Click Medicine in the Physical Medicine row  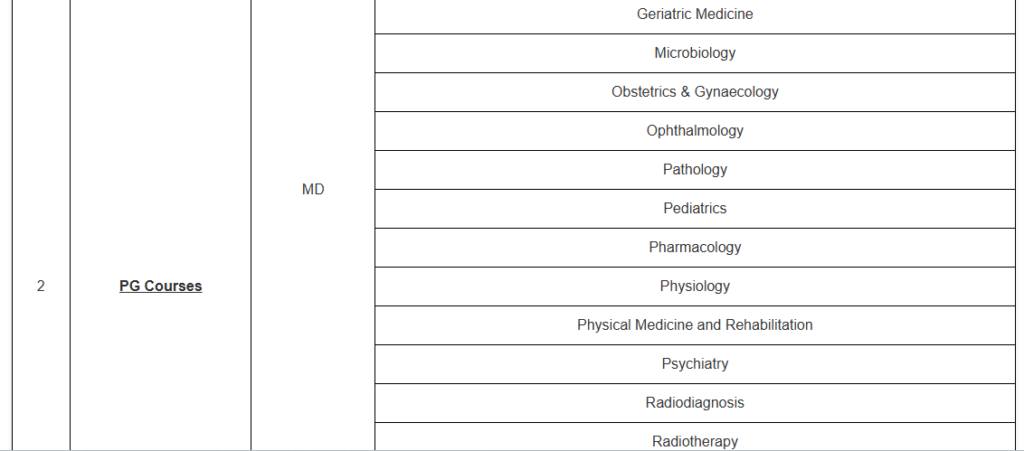pyautogui.click(x=662, y=325)
